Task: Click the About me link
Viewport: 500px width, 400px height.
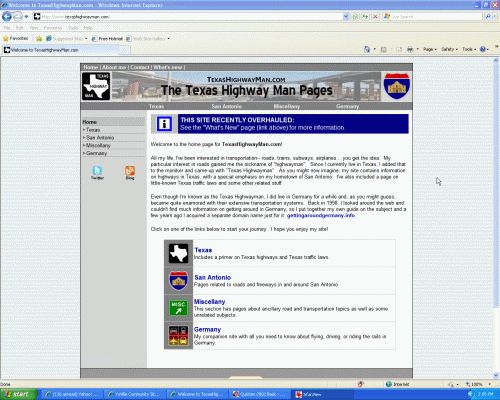Action: (x=114, y=67)
